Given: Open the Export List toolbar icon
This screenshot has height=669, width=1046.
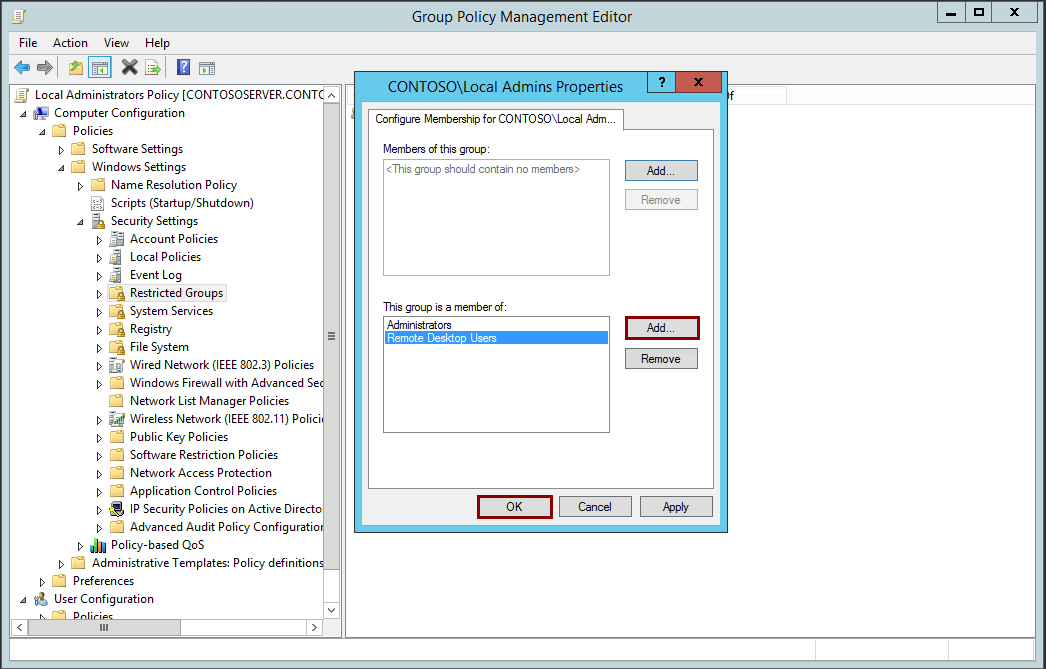Looking at the screenshot, I should (154, 67).
